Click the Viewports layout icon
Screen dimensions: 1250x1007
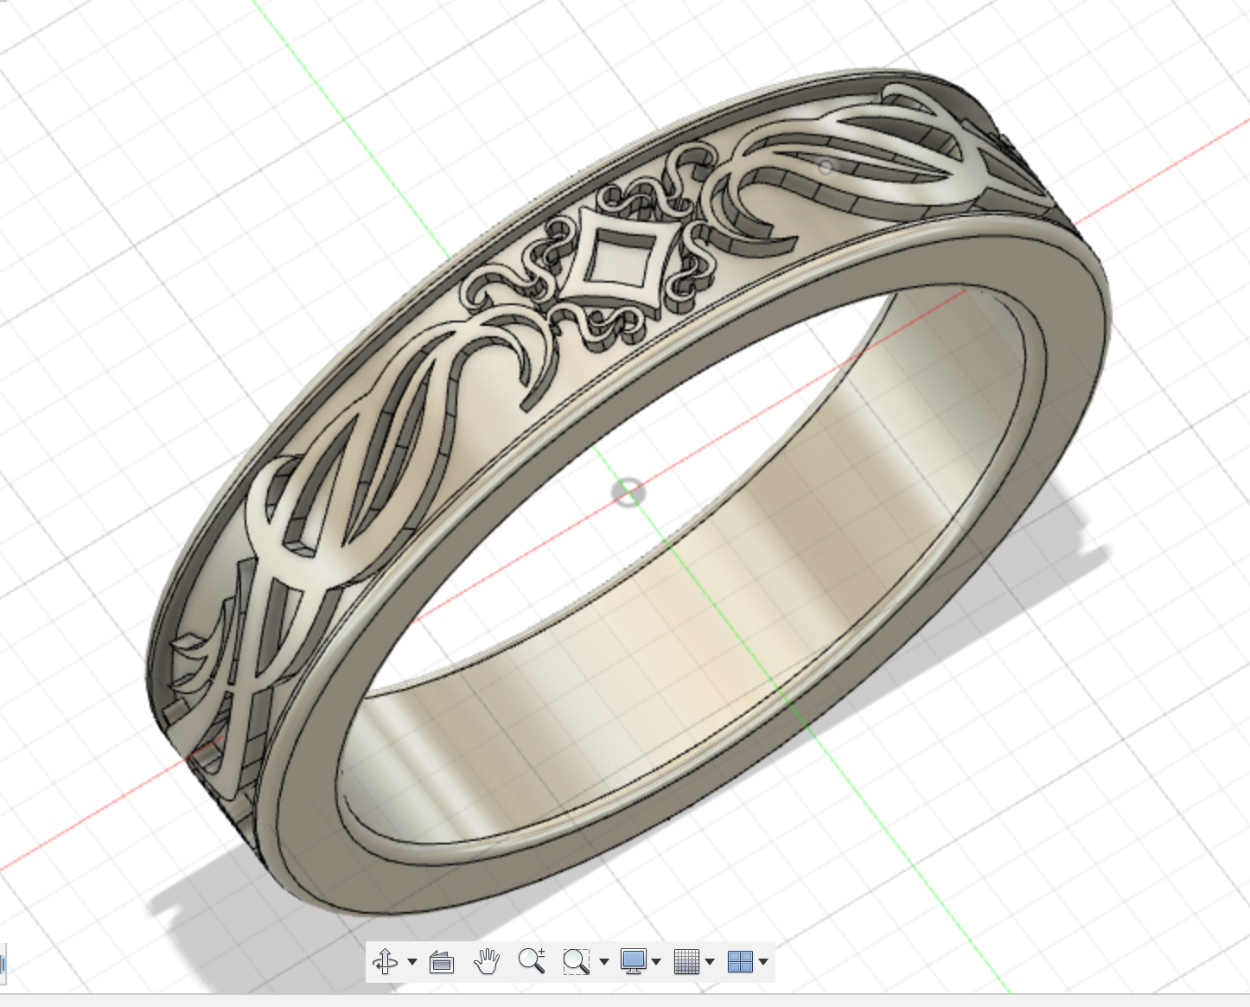pyautogui.click(x=740, y=962)
